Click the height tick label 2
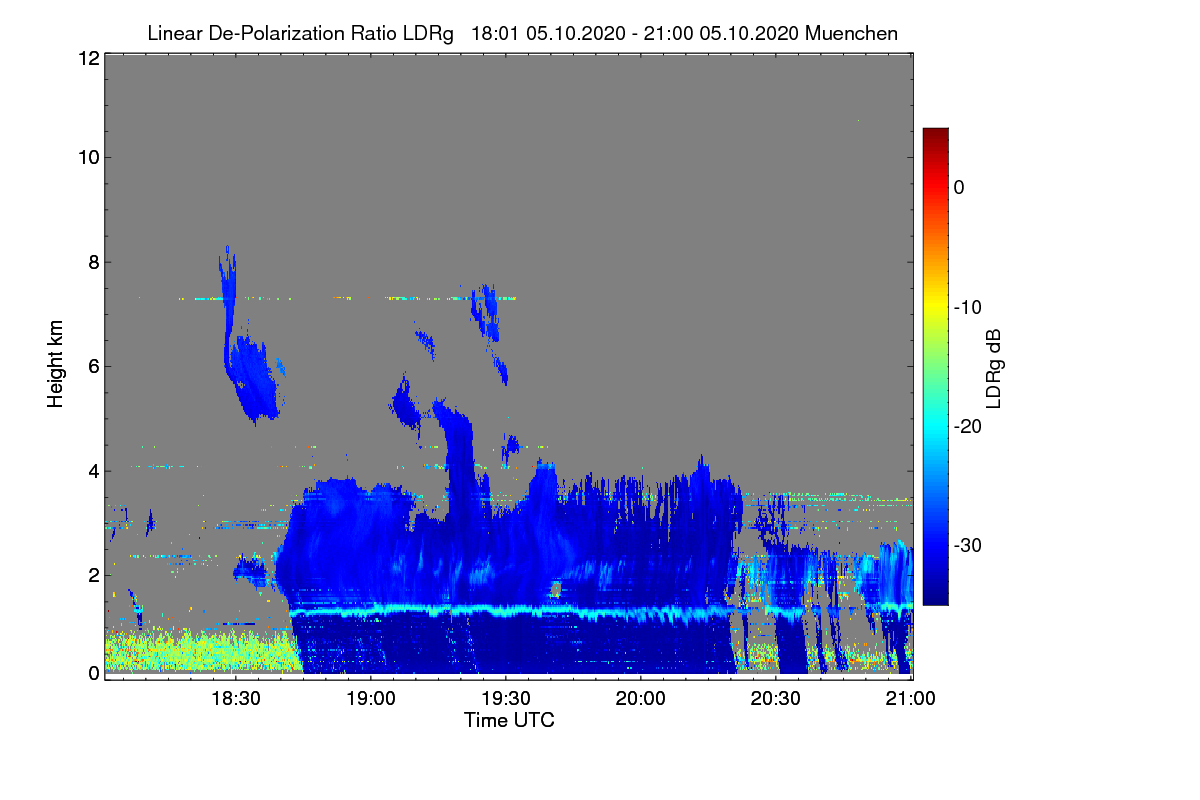Viewport: 1200px width, 800px height. [92, 574]
